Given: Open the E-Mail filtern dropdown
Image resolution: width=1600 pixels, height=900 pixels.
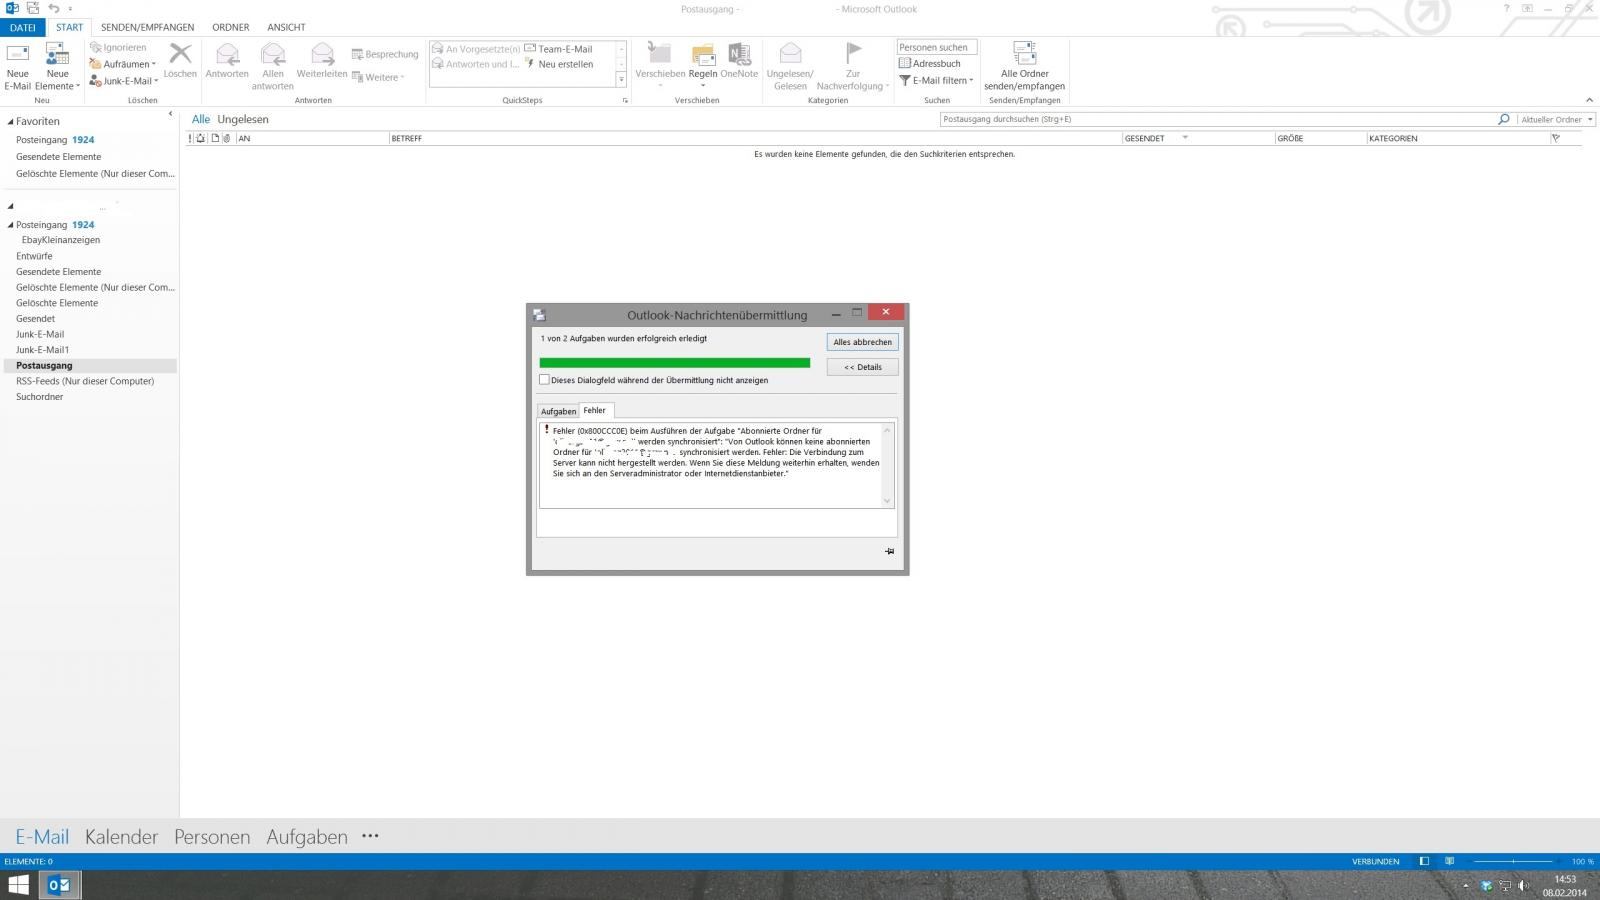Looking at the screenshot, I should click(936, 80).
